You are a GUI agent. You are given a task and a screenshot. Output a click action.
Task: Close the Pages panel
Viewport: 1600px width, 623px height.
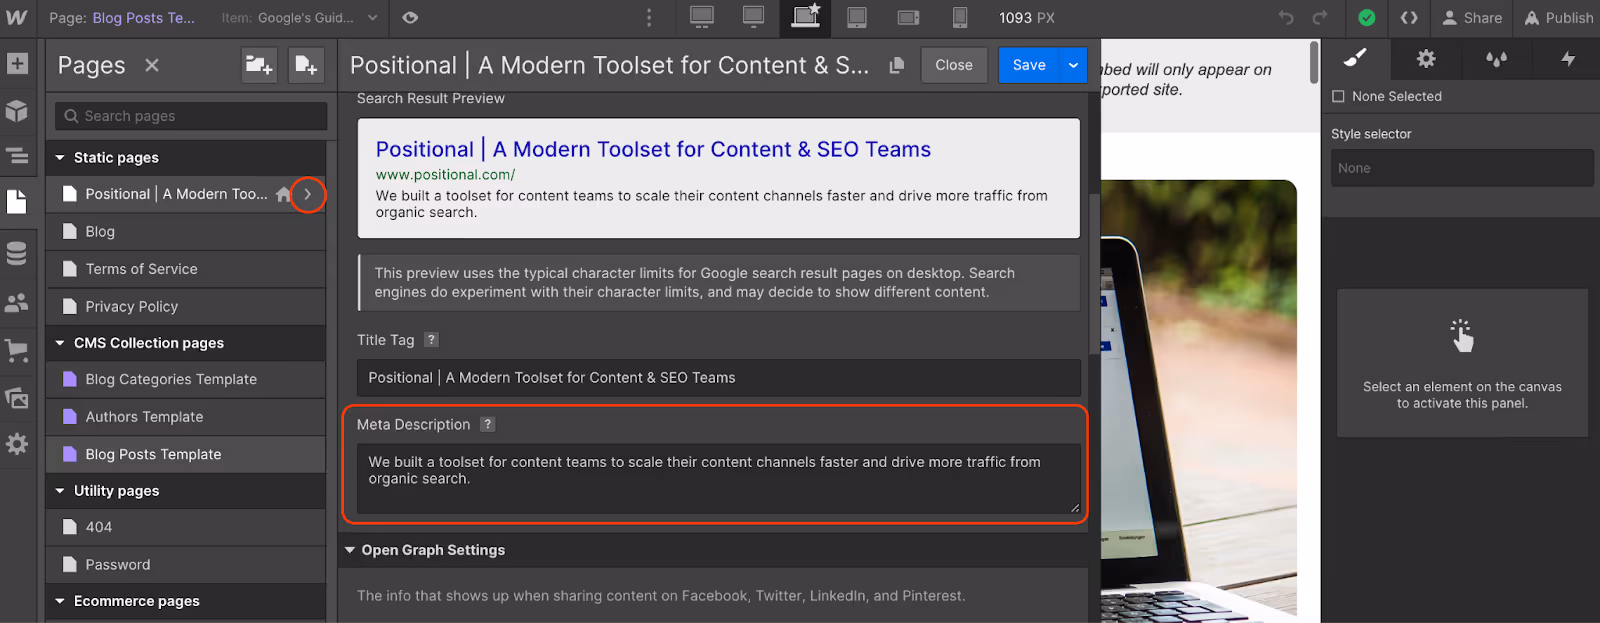[152, 65]
